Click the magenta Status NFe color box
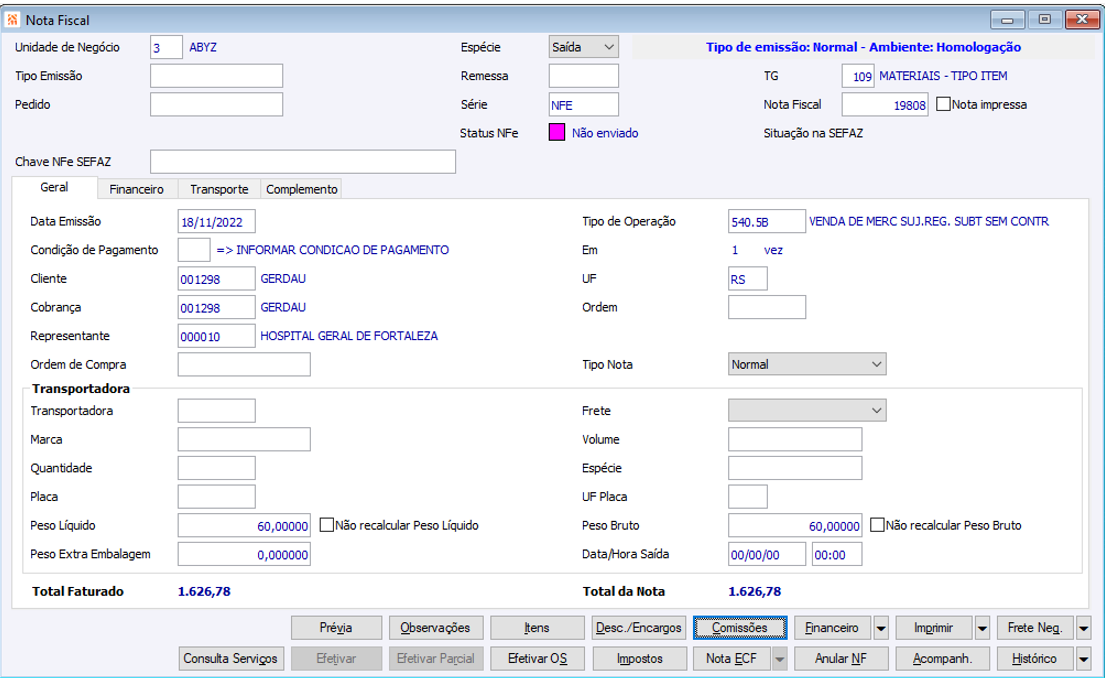 point(557,133)
